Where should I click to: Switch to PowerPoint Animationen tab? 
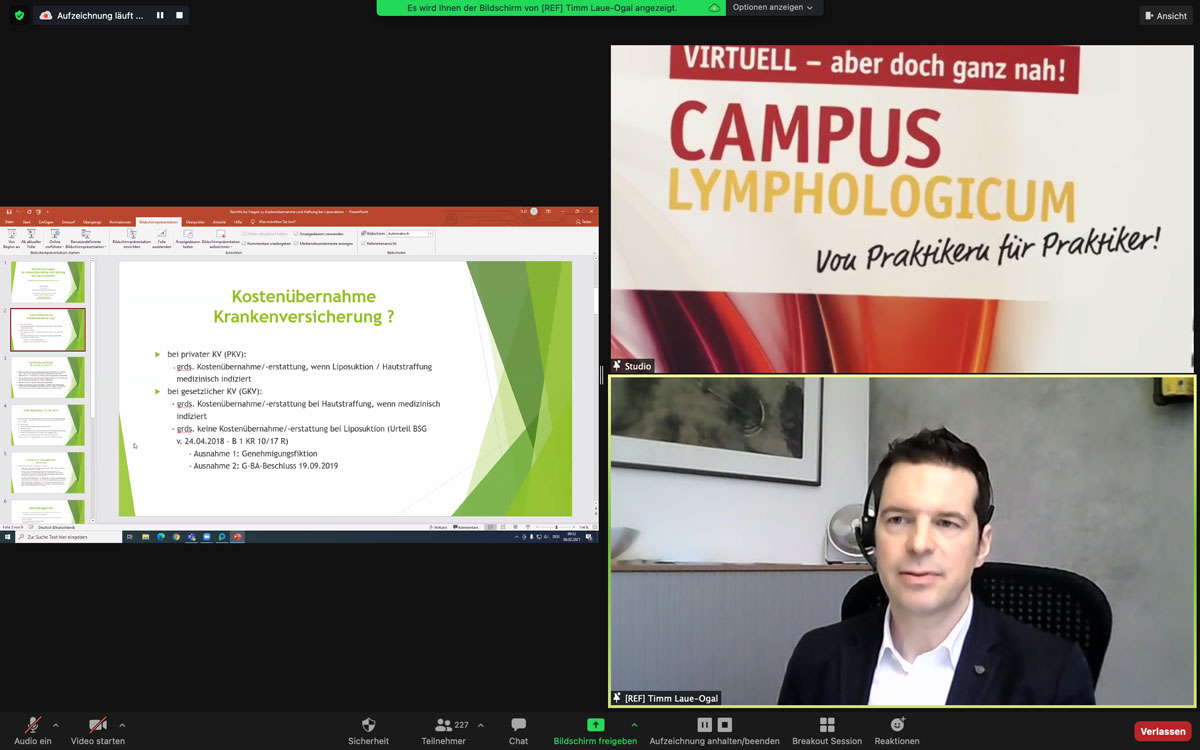[120, 222]
